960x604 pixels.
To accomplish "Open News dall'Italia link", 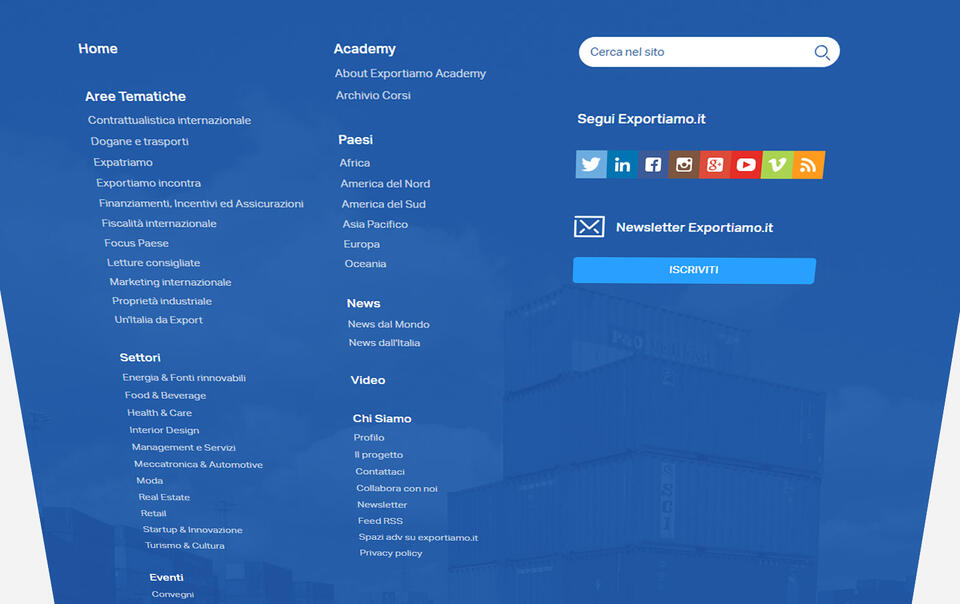I will point(384,343).
